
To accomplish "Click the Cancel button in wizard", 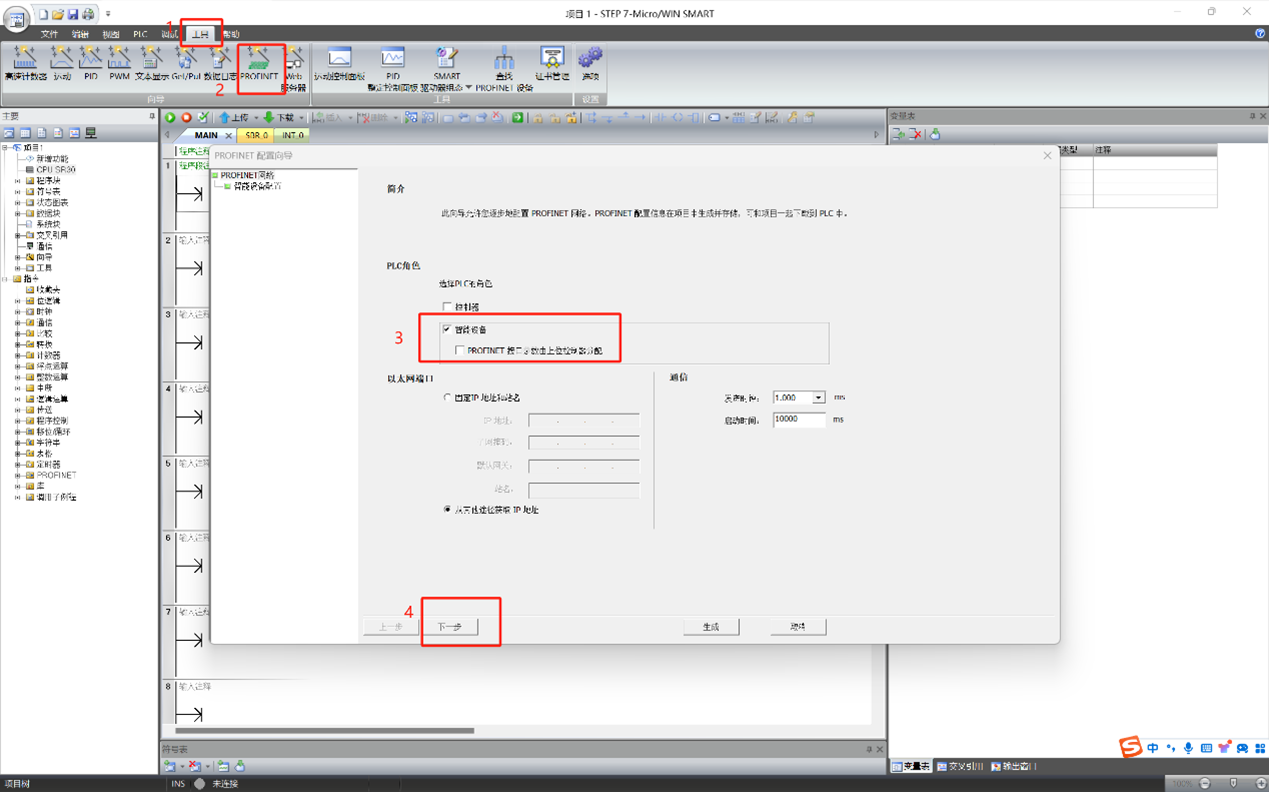I will [x=798, y=627].
